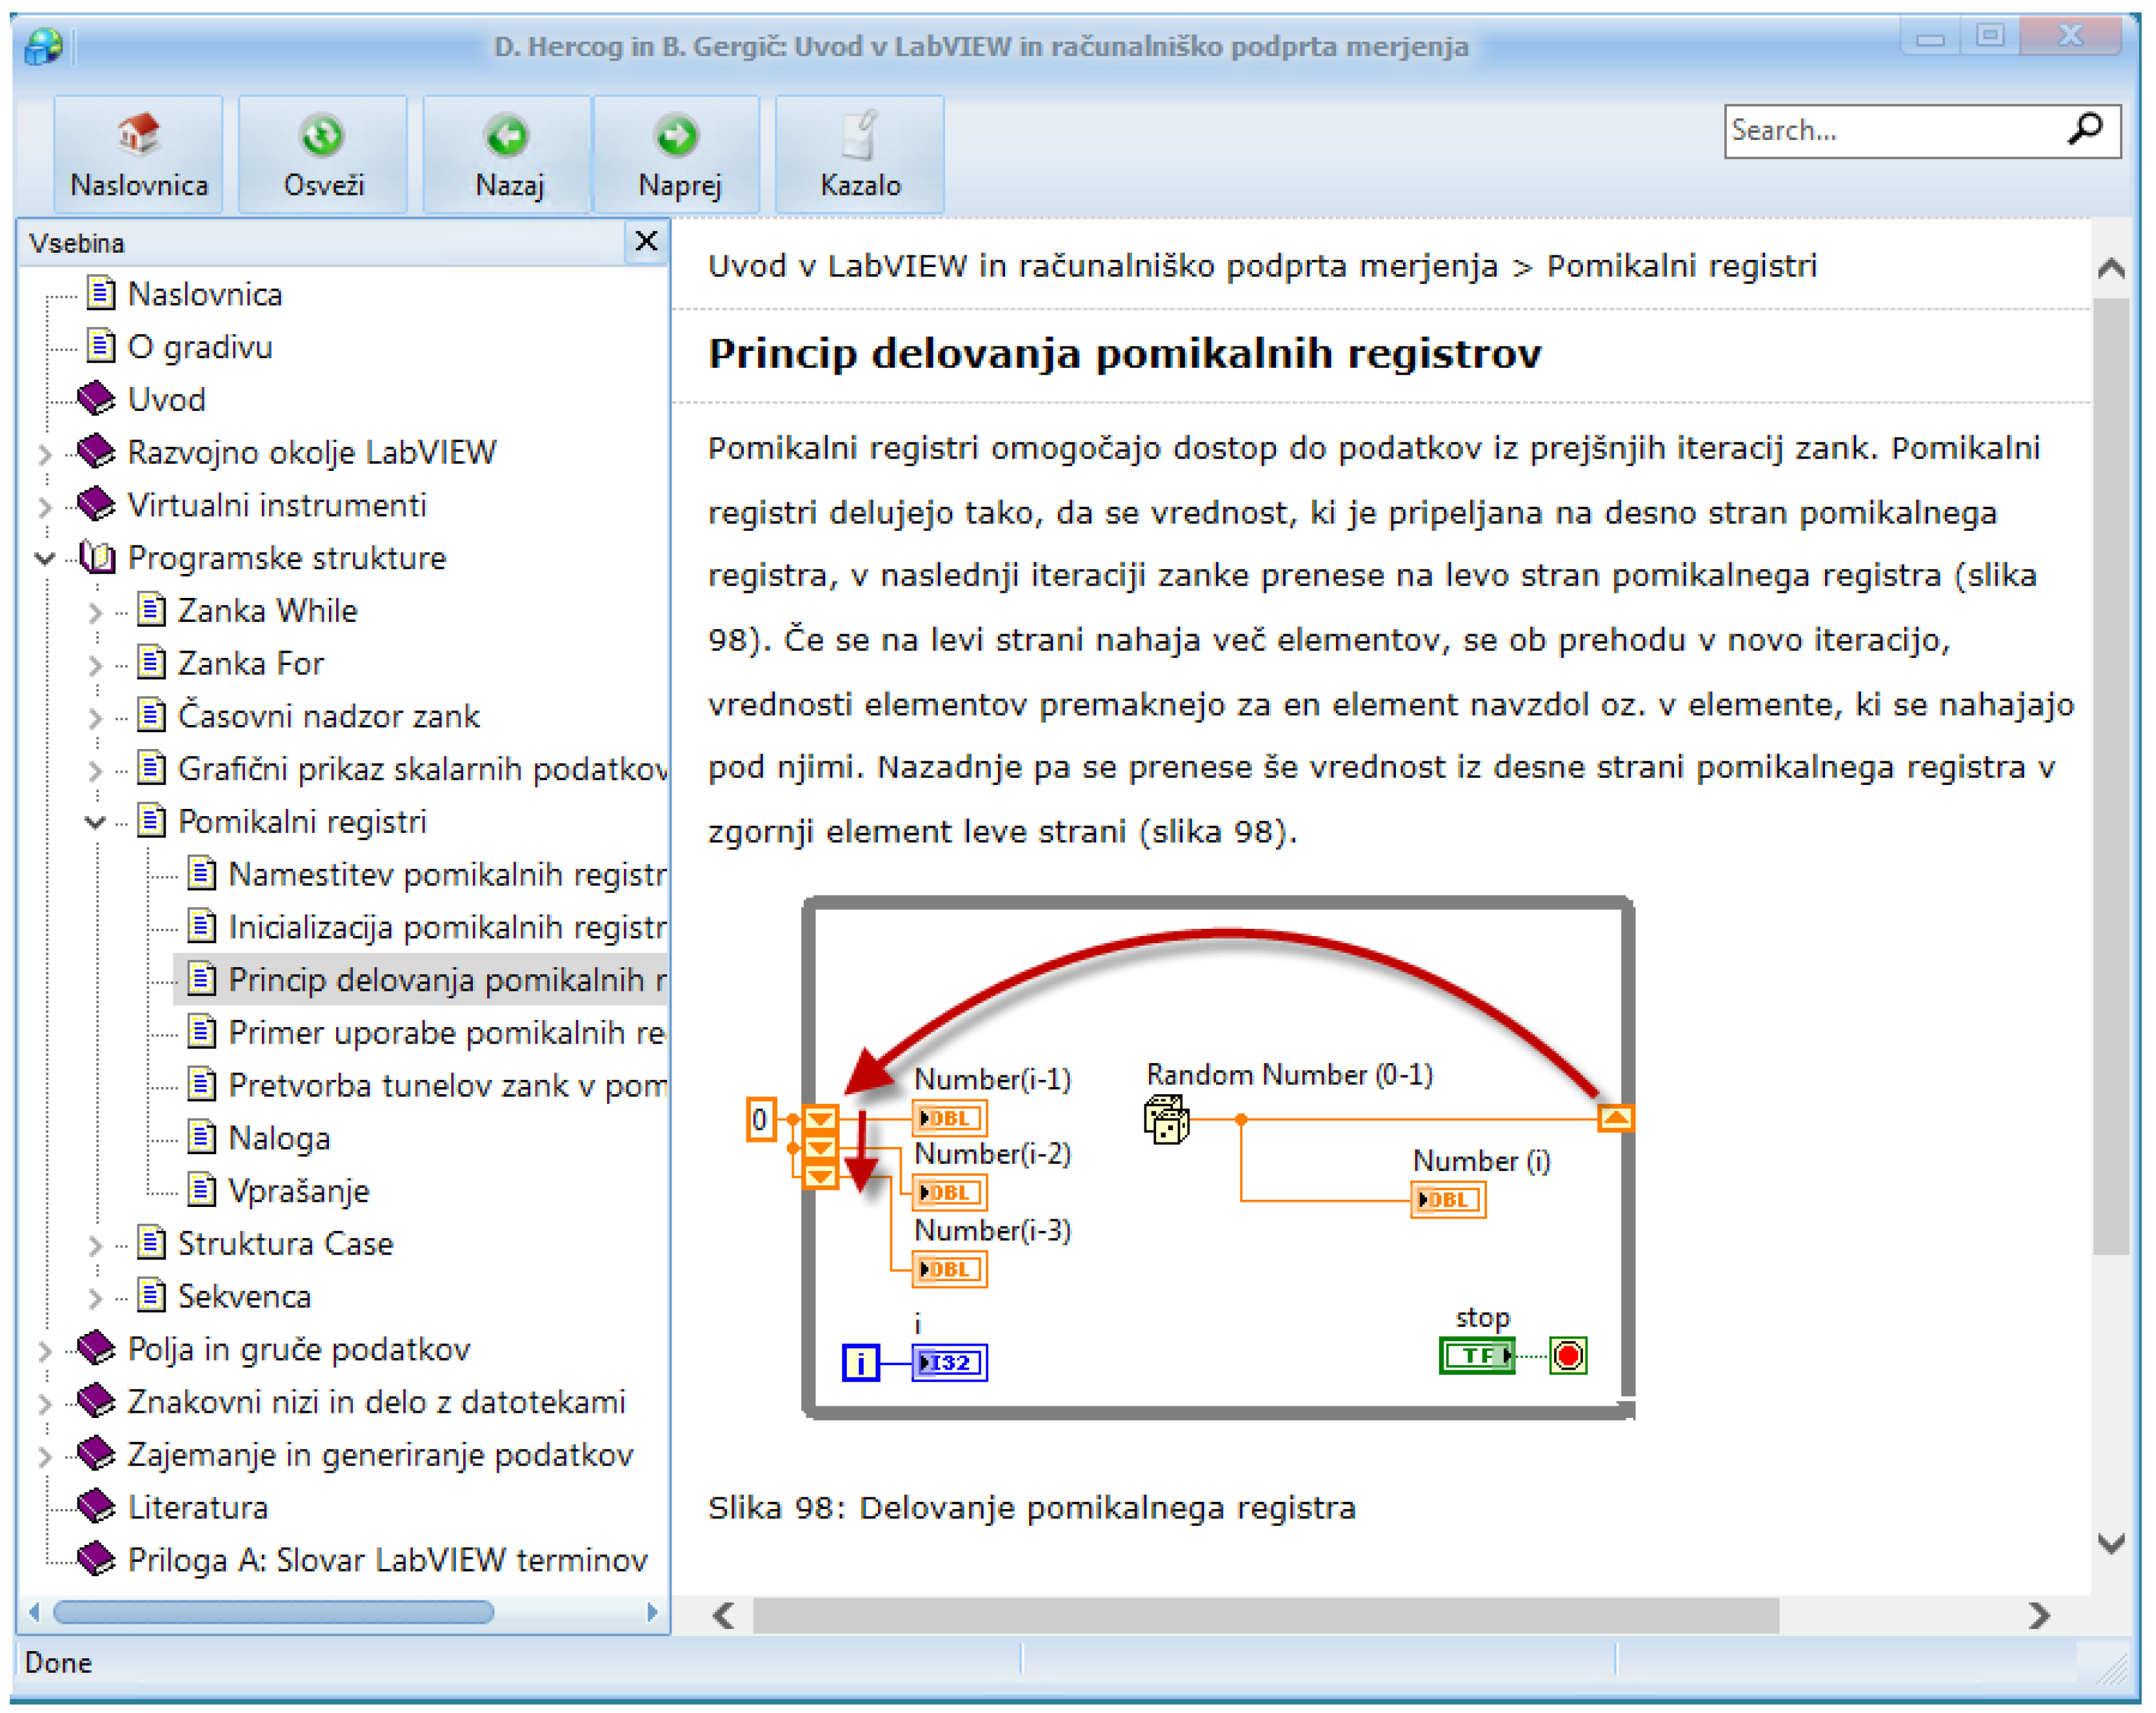Expand the Zanka For node
The width and height of the screenshot is (2156, 1713).
pyautogui.click(x=95, y=664)
